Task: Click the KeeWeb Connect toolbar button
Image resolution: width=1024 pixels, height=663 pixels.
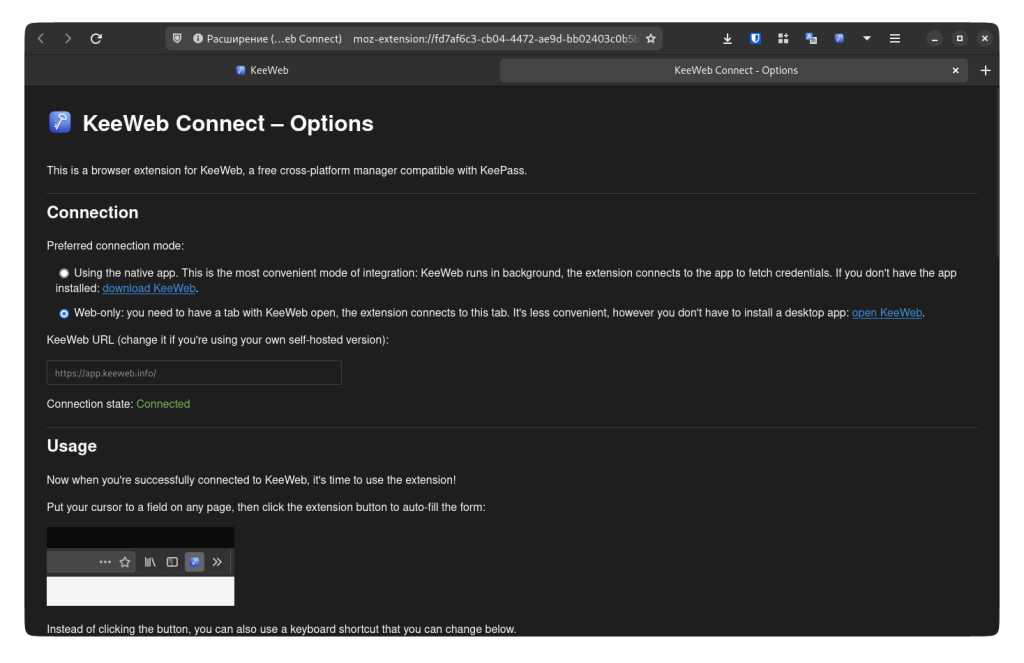Action: pyautogui.click(x=839, y=39)
